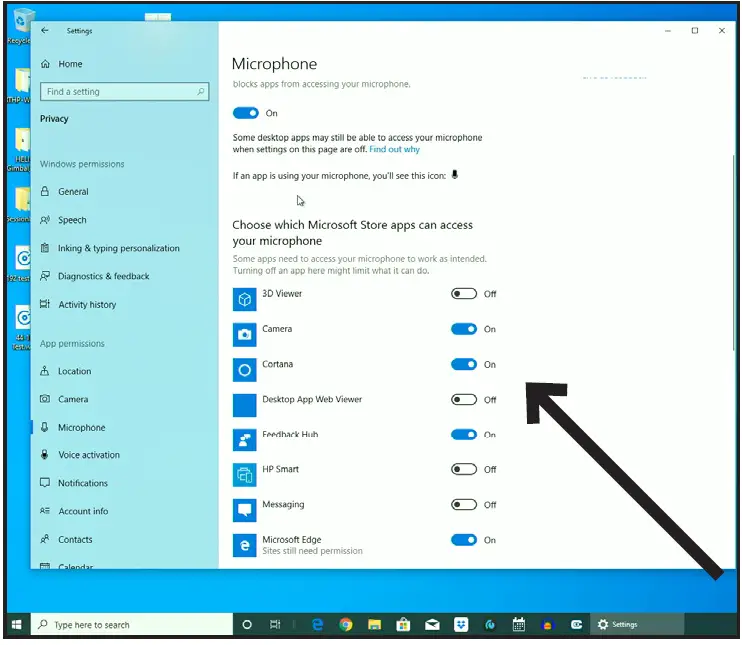The width and height of the screenshot is (742, 645).
Task: Enable microphone for Desktop App Web Viewer
Action: (464, 400)
